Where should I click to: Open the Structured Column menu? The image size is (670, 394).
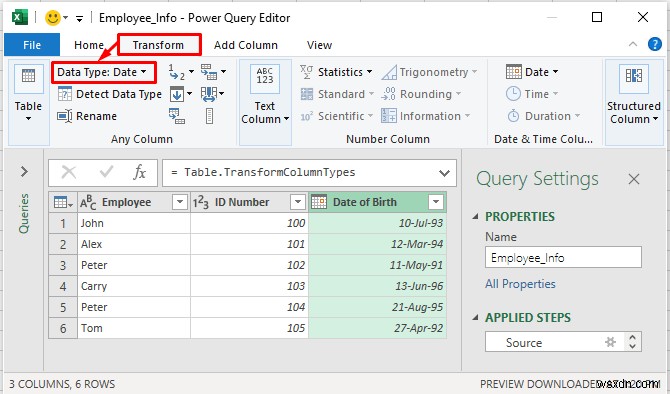634,95
